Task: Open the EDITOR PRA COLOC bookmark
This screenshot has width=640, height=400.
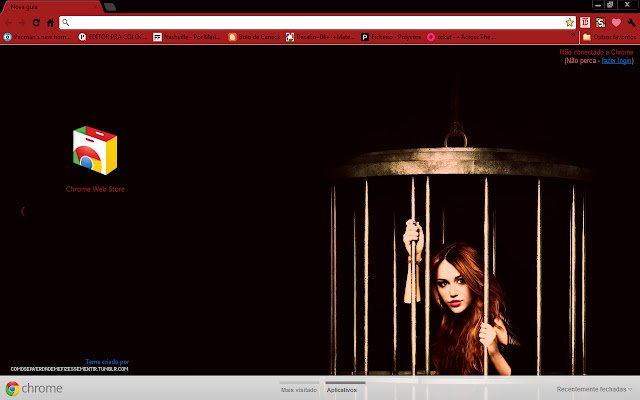Action: pos(113,37)
